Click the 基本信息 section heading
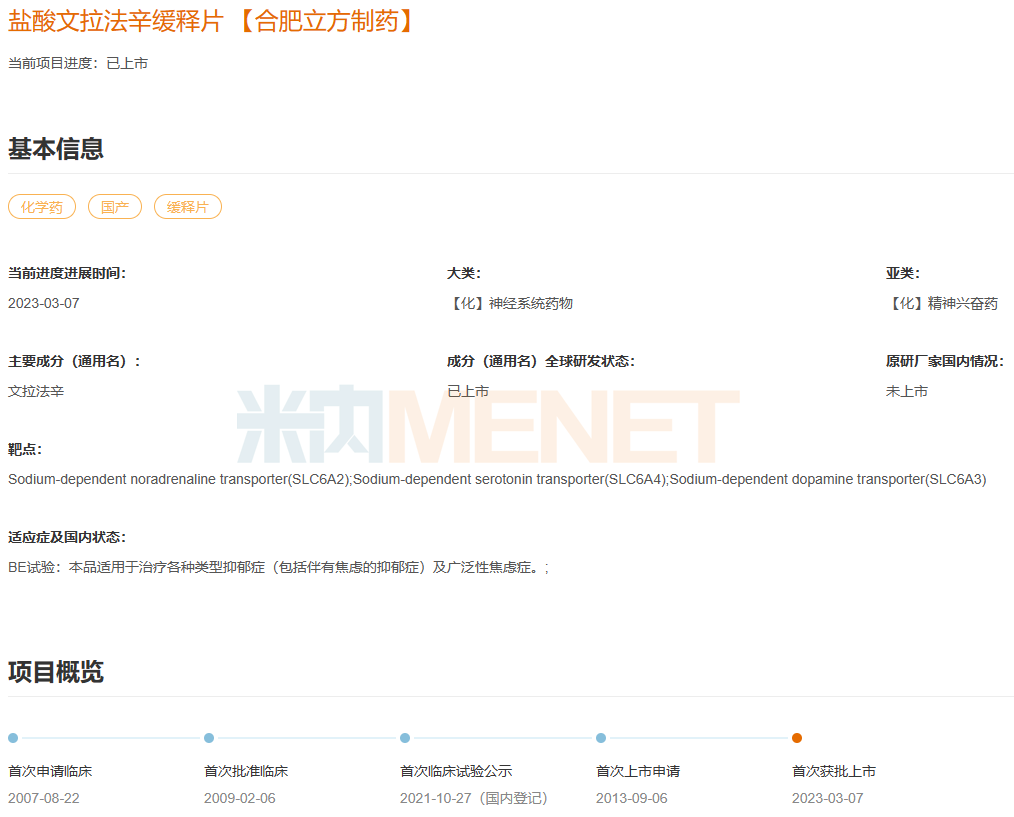Viewport: 1014px width, 817px height. coord(56,149)
